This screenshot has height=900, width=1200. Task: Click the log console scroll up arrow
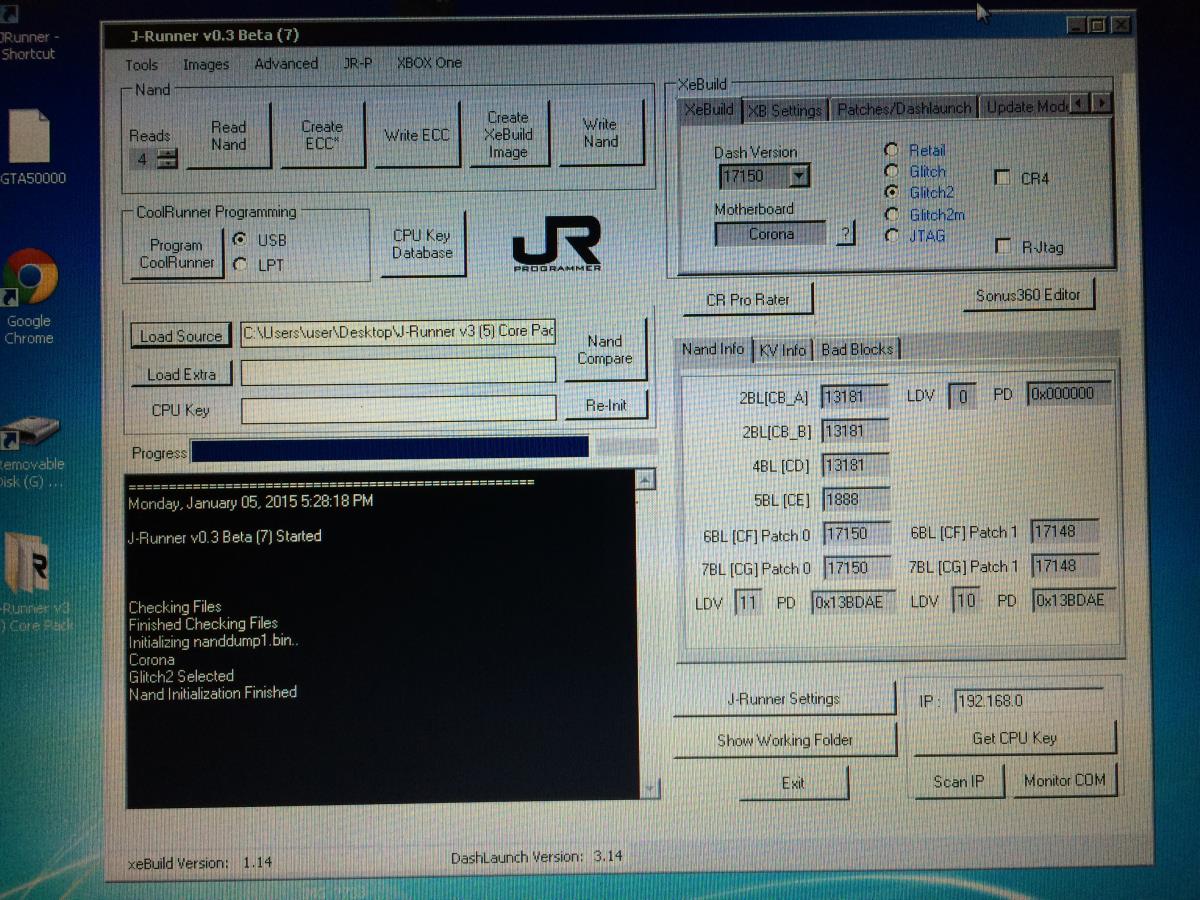coord(647,480)
